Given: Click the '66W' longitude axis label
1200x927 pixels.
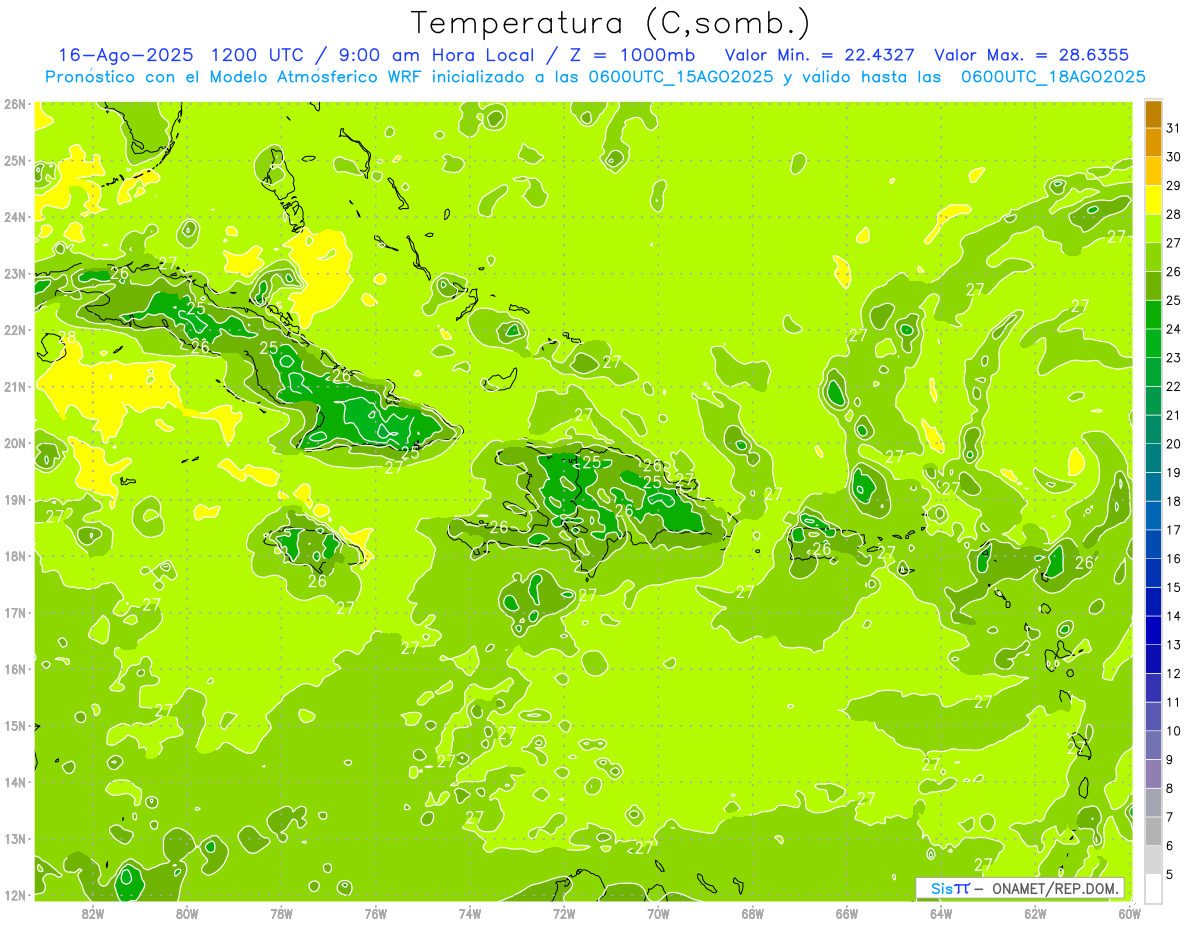Looking at the screenshot, I should 847,913.
